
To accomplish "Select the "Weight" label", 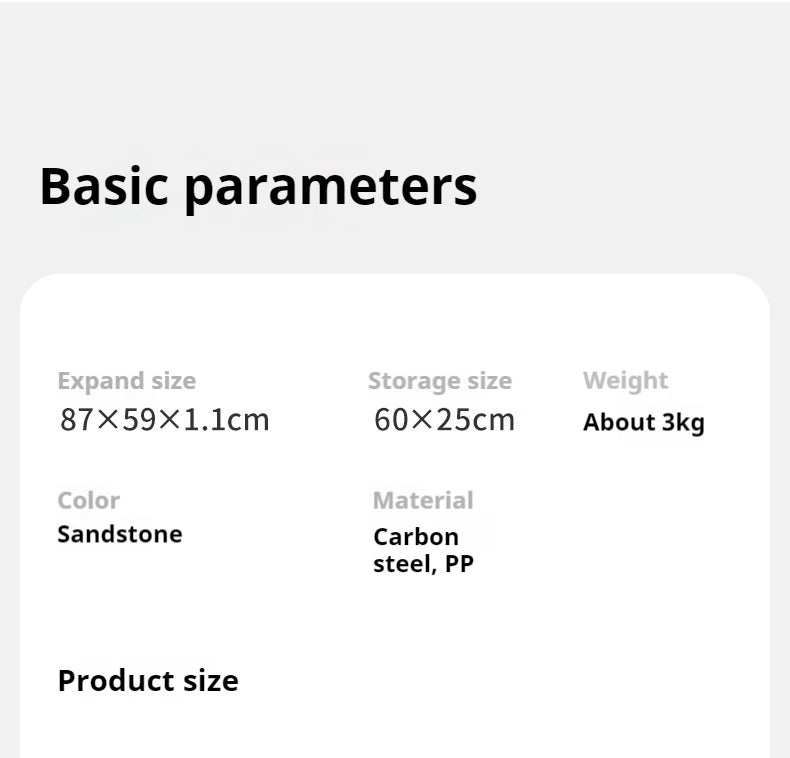I will 625,381.
